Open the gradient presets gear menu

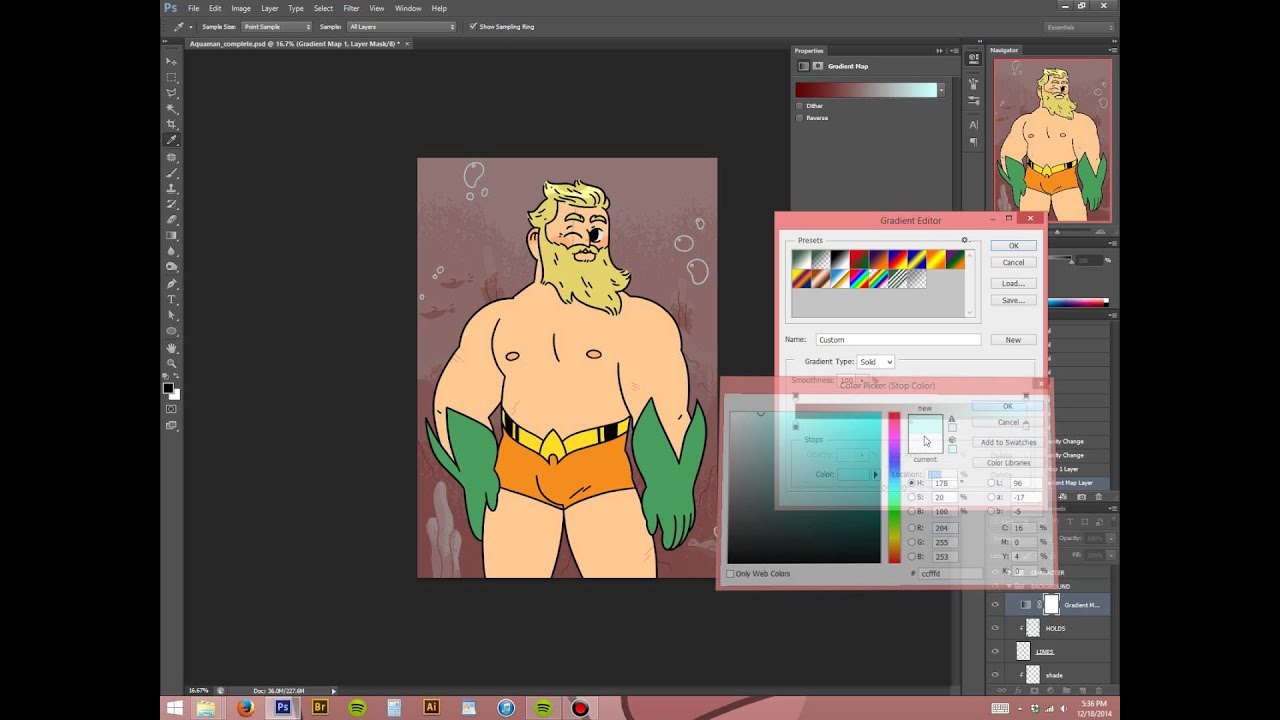964,240
